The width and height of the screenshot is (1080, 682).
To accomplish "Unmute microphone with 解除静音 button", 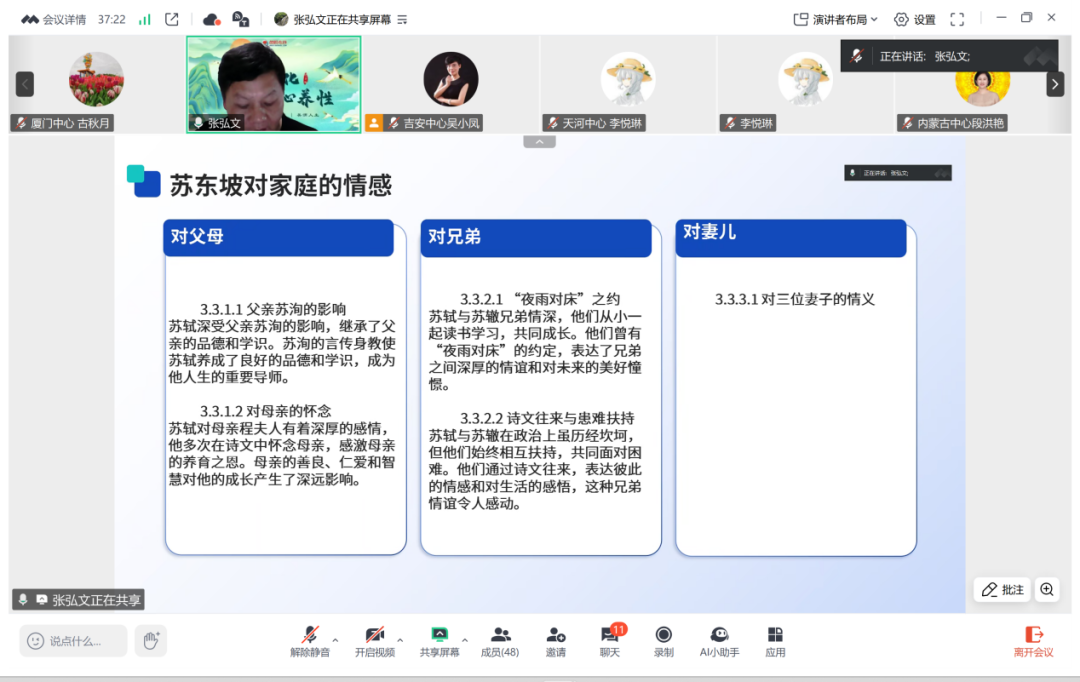I will [310, 640].
